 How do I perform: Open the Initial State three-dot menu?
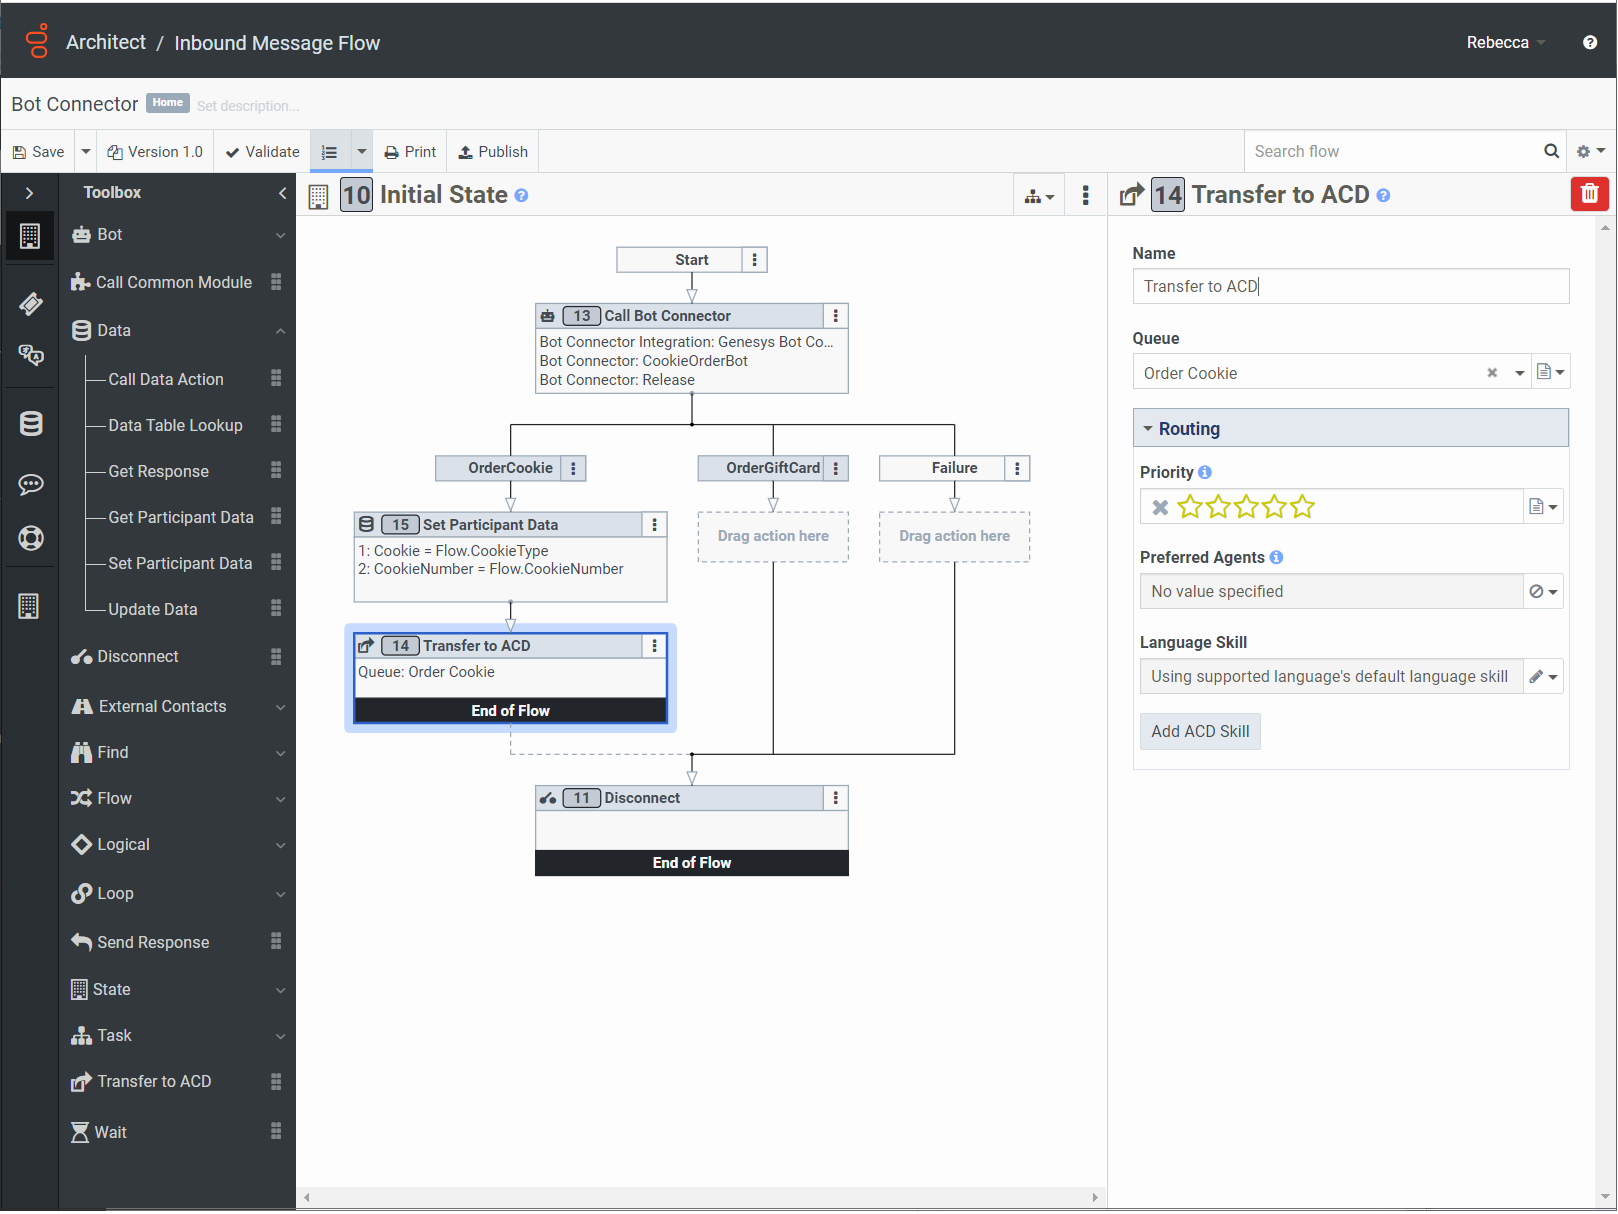1085,195
